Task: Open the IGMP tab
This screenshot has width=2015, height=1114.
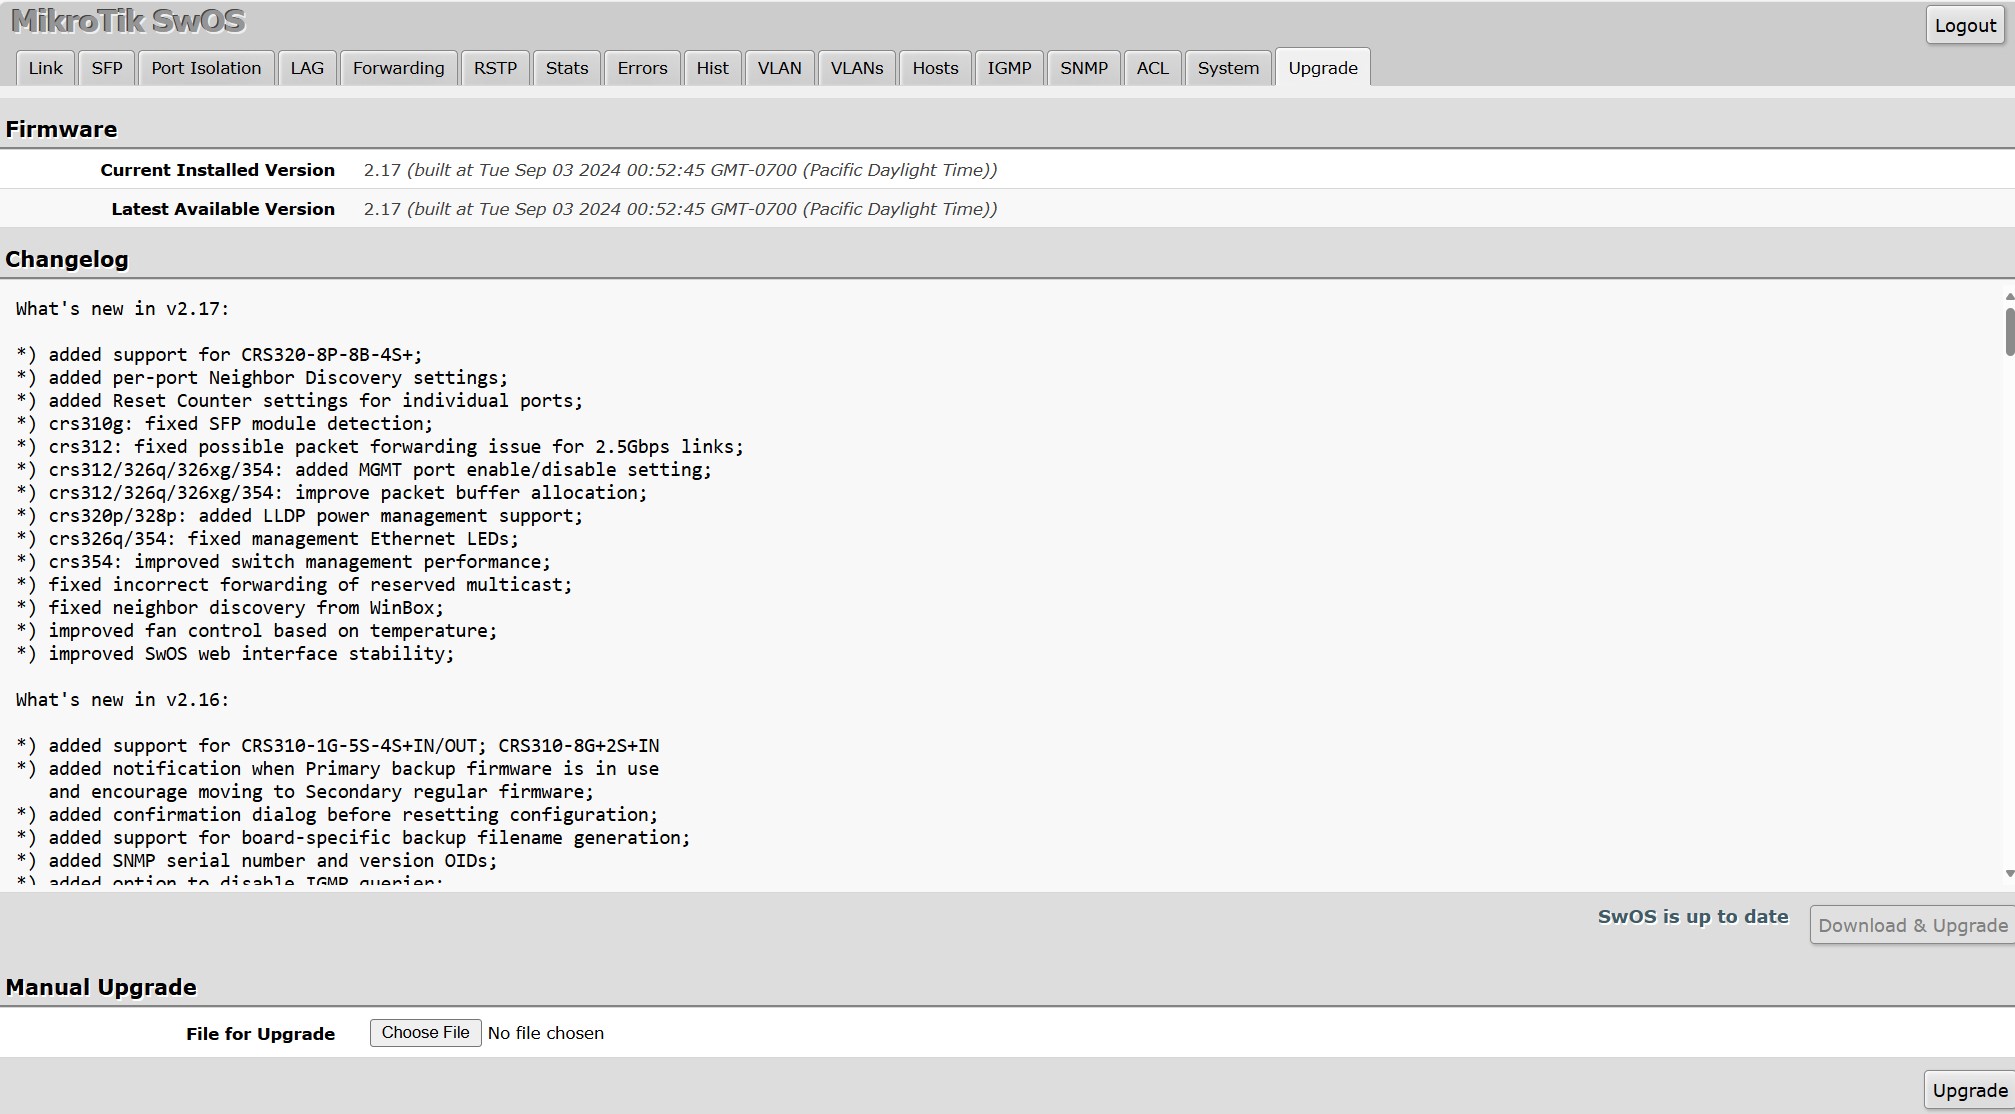Action: pos(1009,68)
